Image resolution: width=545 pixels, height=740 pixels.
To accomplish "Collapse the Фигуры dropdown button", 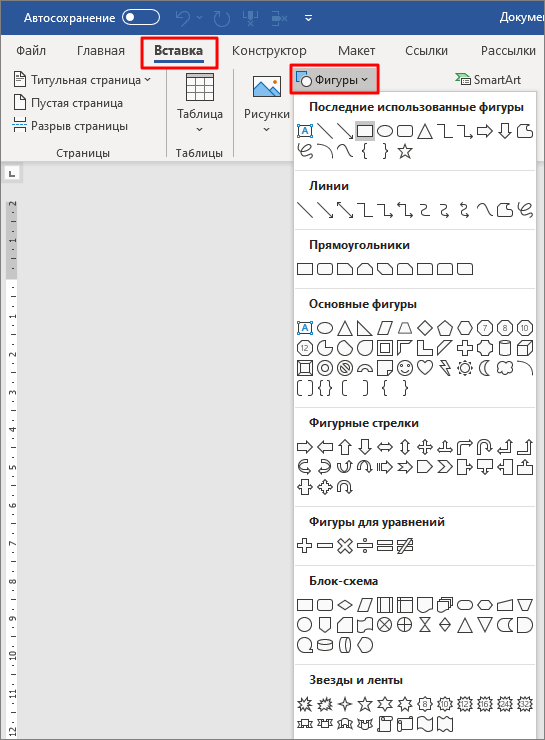I will 335,80.
